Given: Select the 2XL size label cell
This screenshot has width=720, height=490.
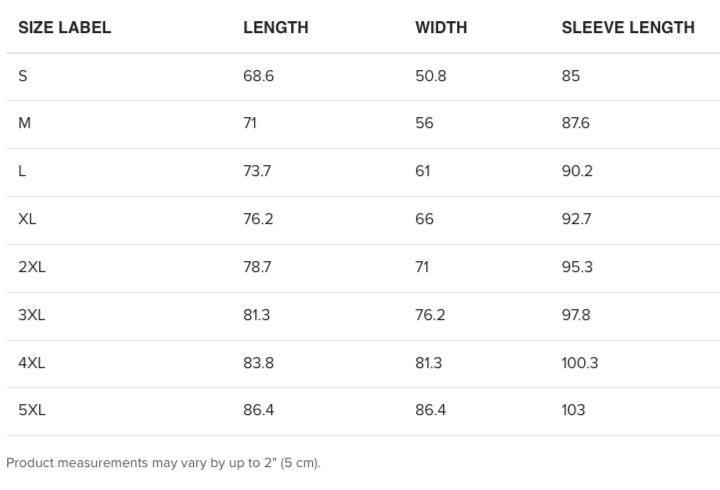Looking at the screenshot, I should click(x=31, y=267).
